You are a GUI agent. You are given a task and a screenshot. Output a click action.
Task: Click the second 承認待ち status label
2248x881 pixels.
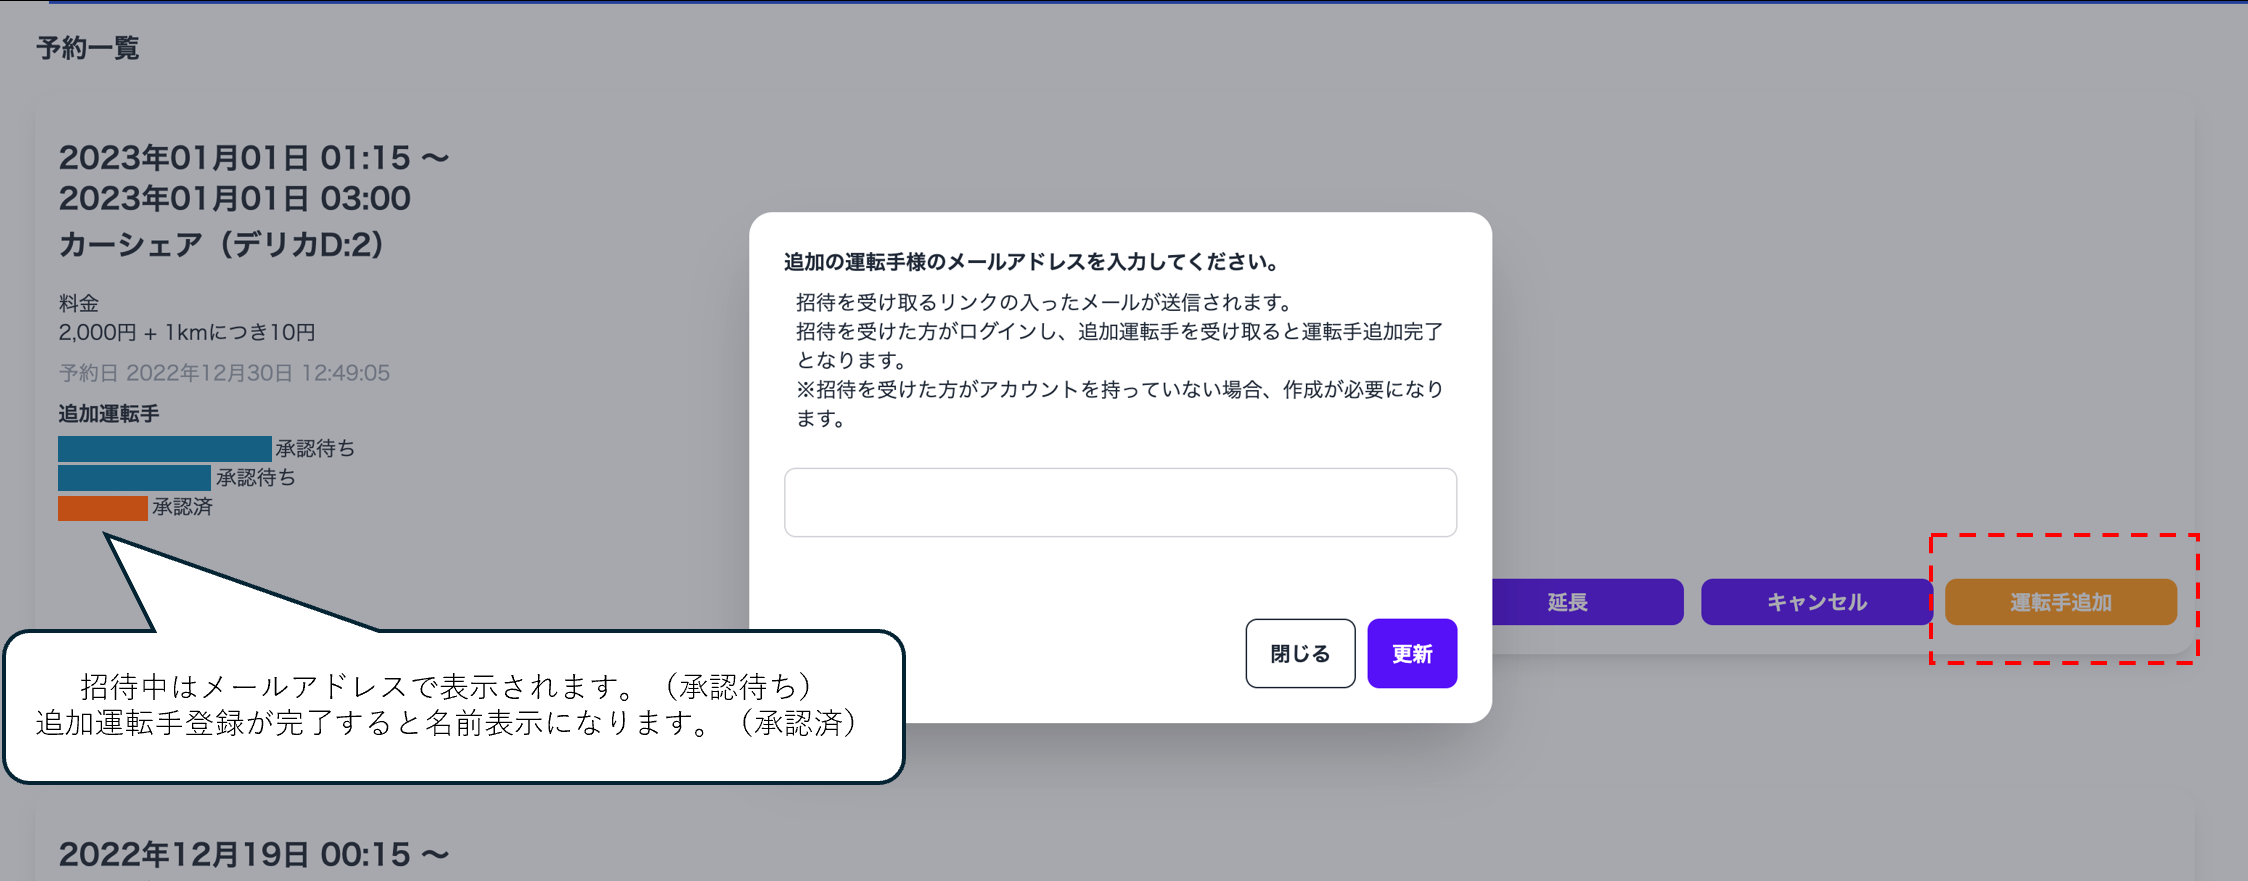pyautogui.click(x=256, y=477)
